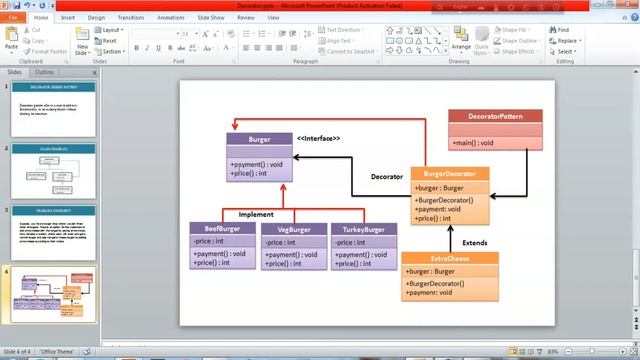Toggle Align Text Right
Image resolution: width=640 pixels, height=360 pixels.
click(268, 48)
